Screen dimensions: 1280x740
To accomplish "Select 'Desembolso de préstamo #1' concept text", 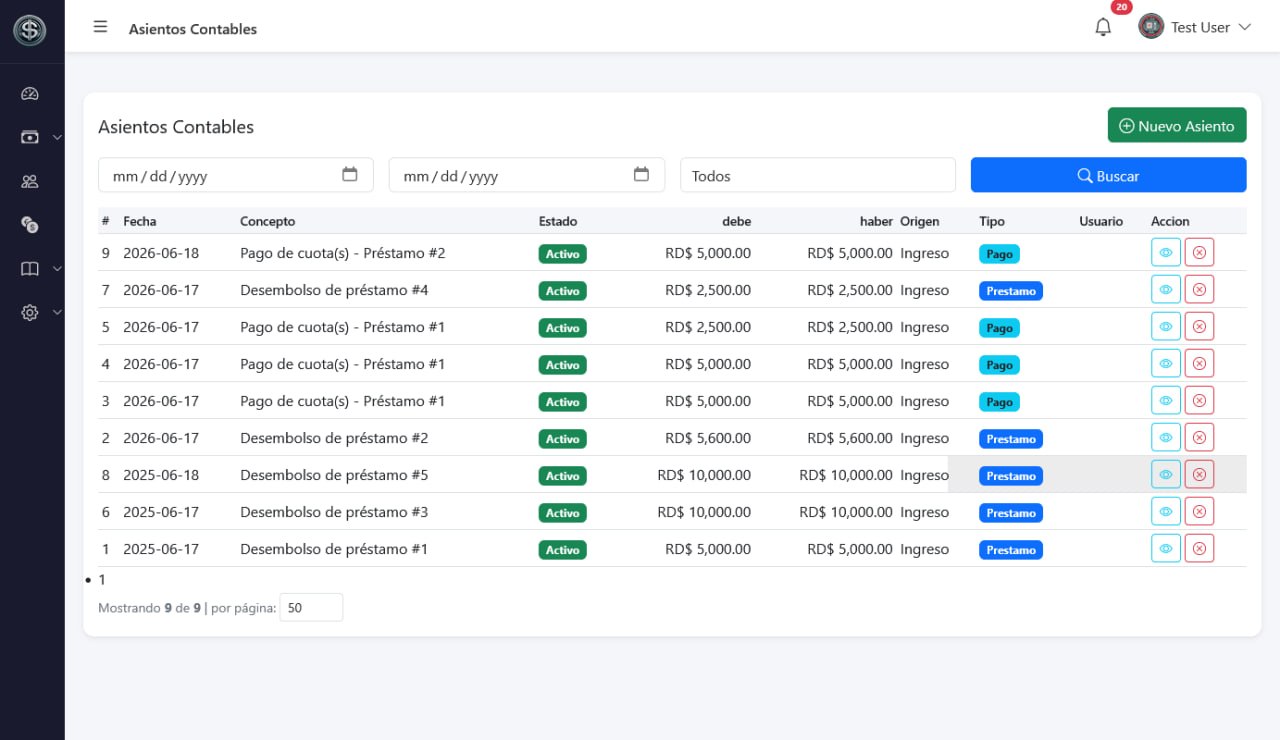I will point(334,549).
